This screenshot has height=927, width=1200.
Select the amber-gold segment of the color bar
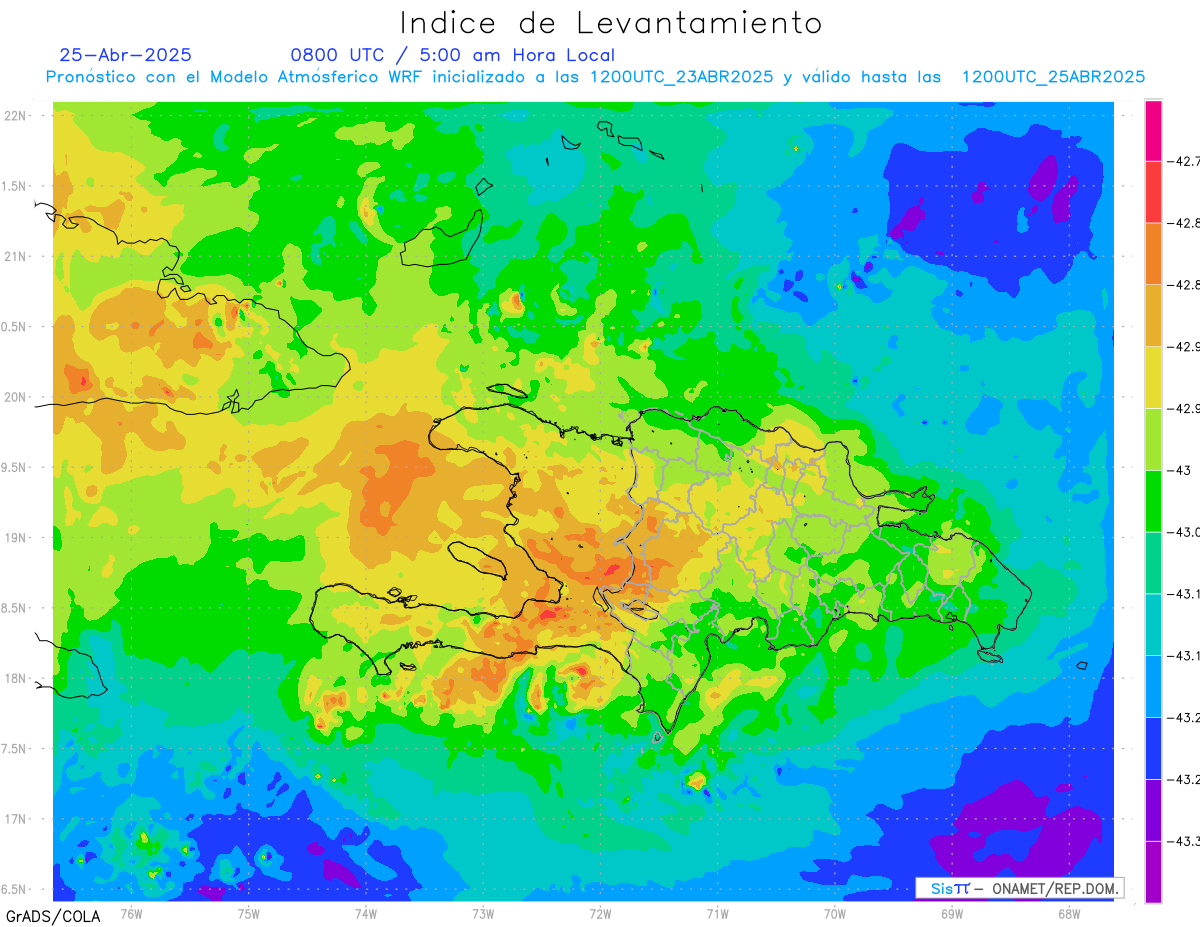(x=1153, y=316)
